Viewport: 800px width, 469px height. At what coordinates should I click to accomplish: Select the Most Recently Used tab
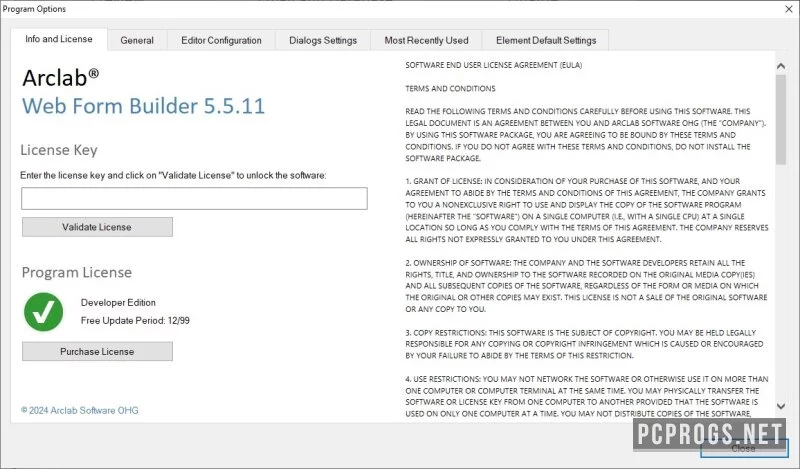point(426,40)
